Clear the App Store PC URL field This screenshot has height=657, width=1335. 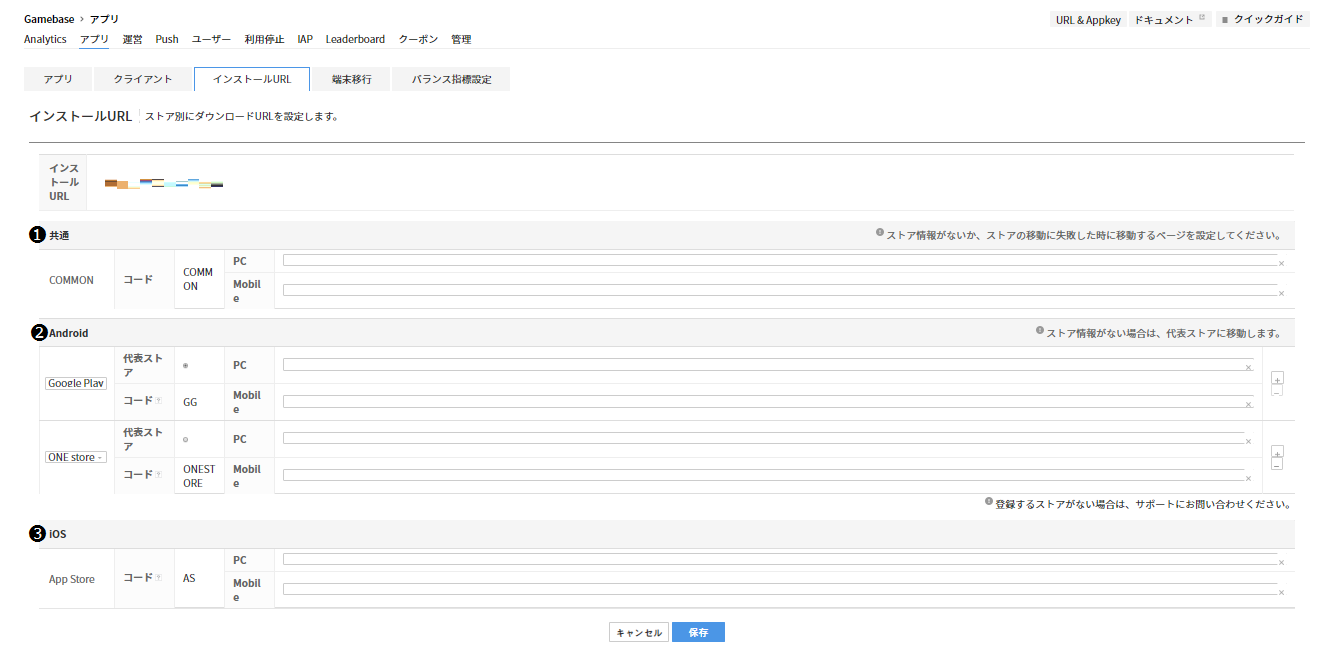point(1281,563)
